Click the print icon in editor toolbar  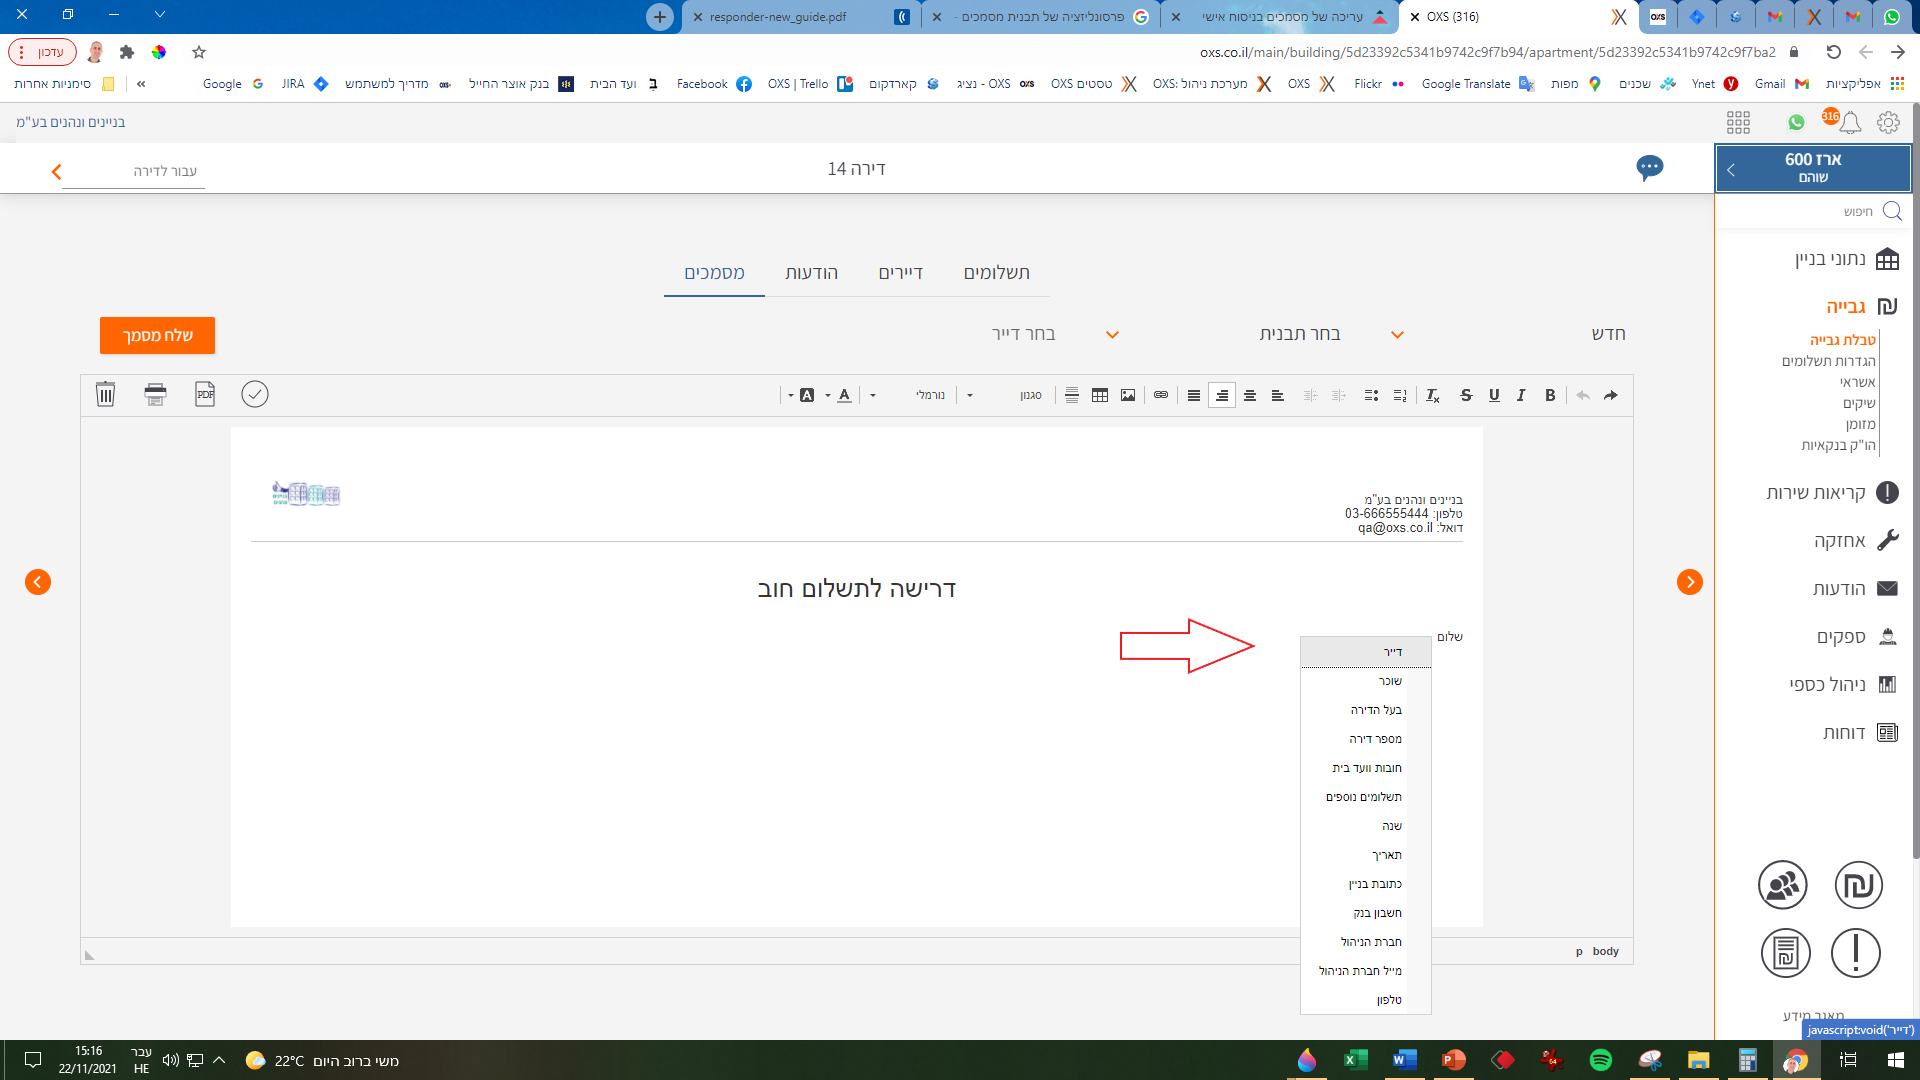pos(155,394)
